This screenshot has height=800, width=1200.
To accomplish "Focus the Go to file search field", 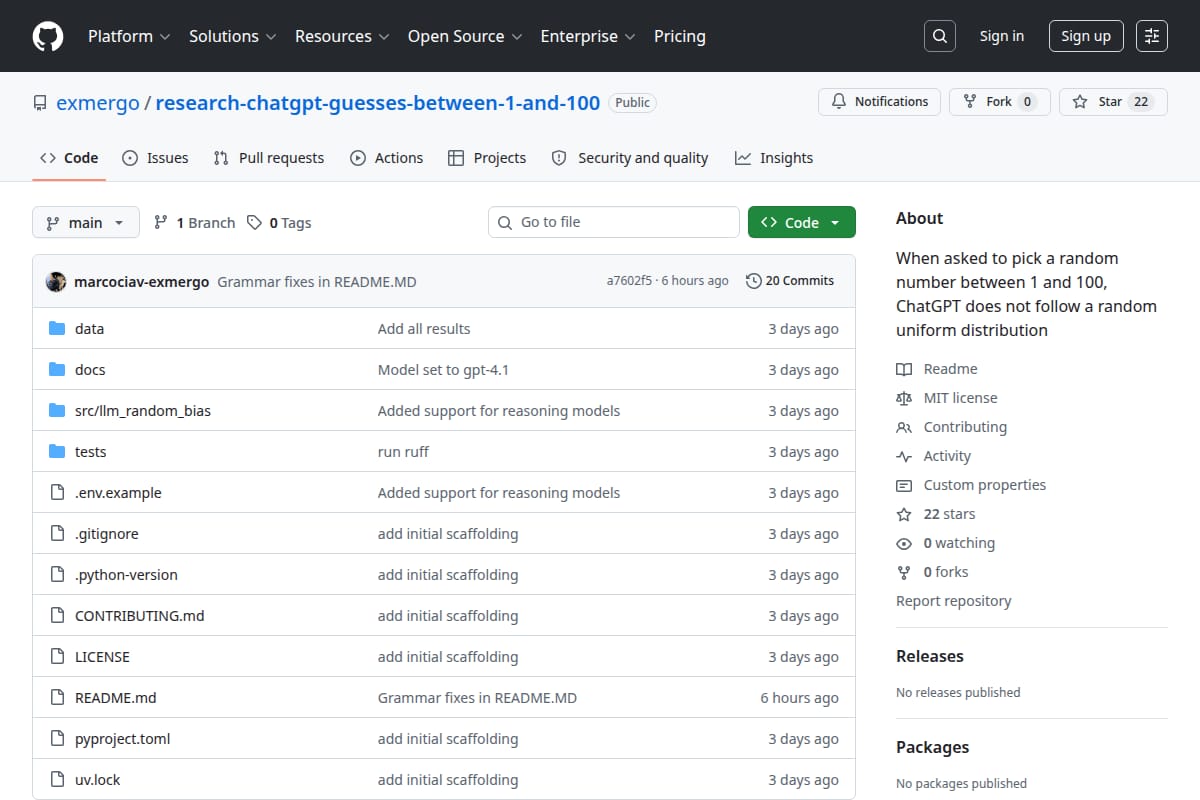I will point(614,222).
